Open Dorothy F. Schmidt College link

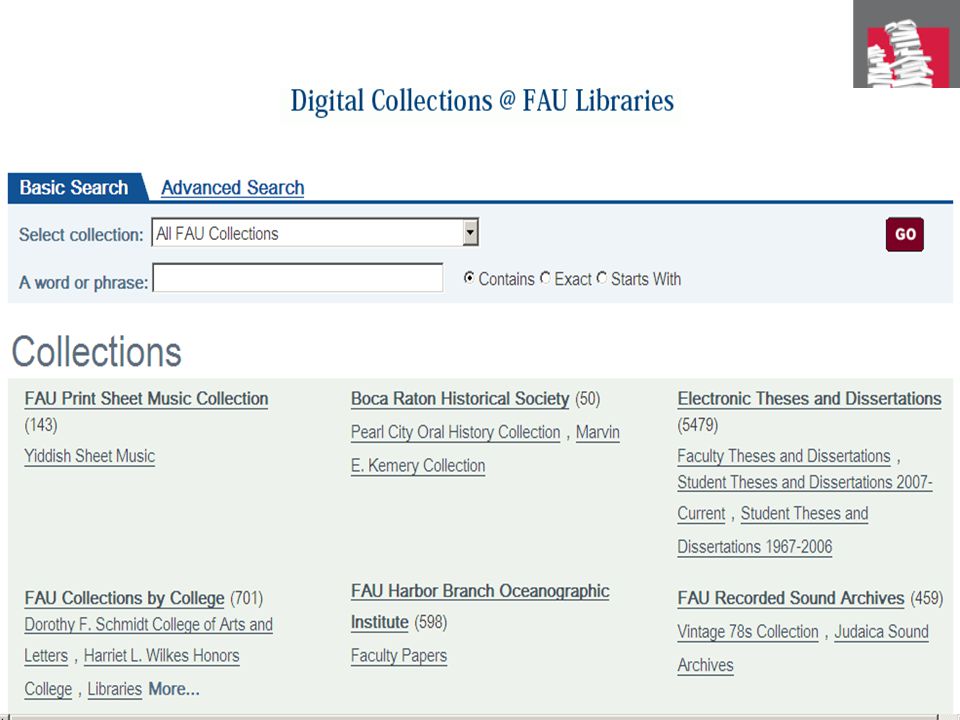pyautogui.click(x=149, y=624)
